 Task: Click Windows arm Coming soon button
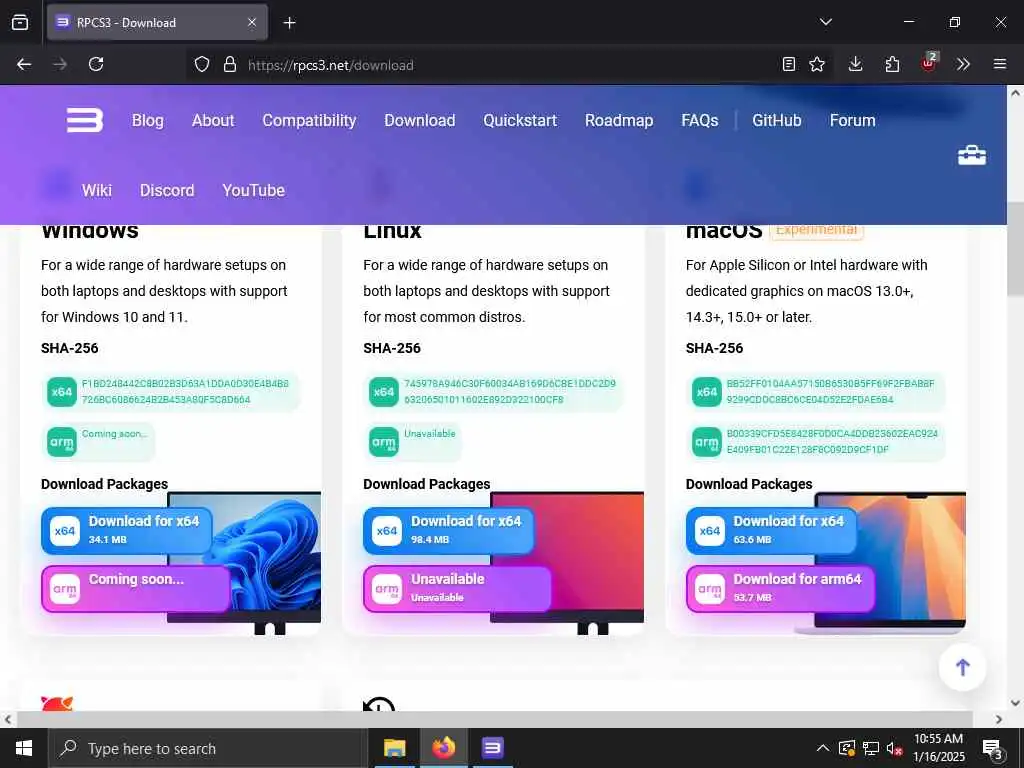(x=136, y=588)
